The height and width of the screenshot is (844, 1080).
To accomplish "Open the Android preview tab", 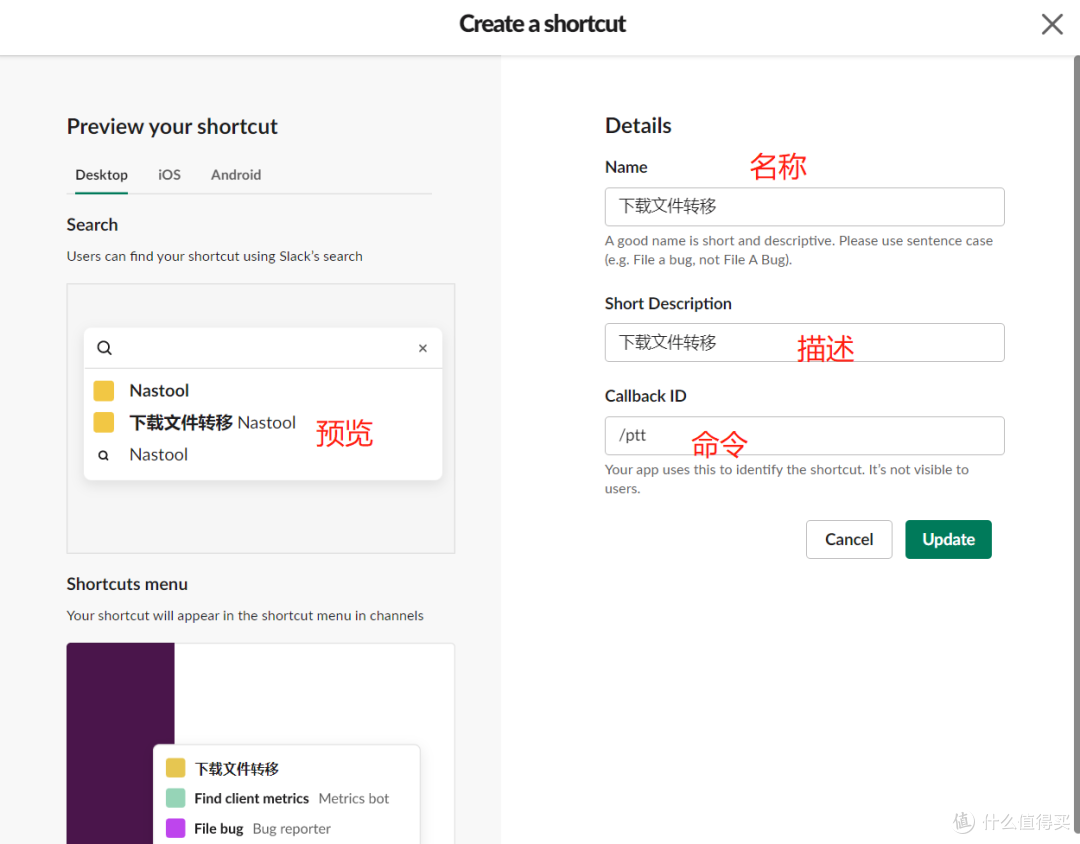I will [236, 175].
